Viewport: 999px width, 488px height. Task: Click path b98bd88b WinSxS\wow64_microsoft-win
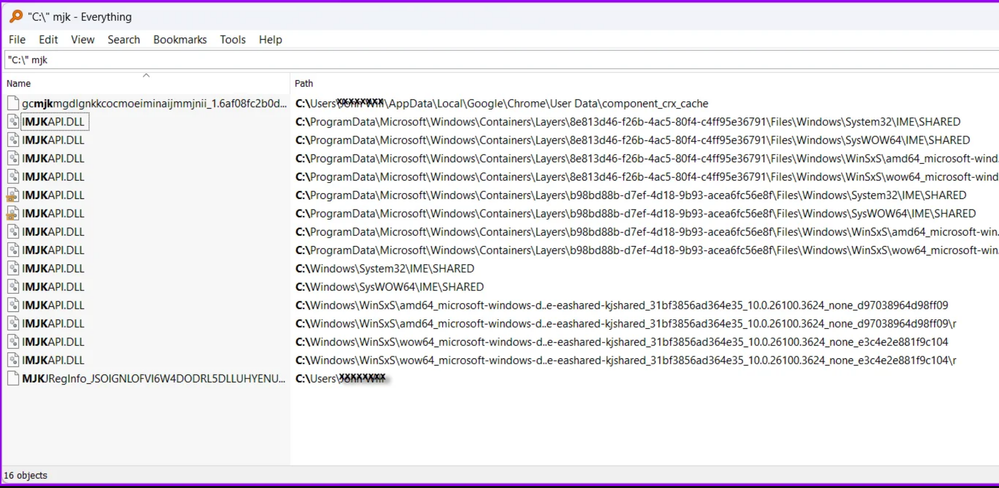click(647, 250)
